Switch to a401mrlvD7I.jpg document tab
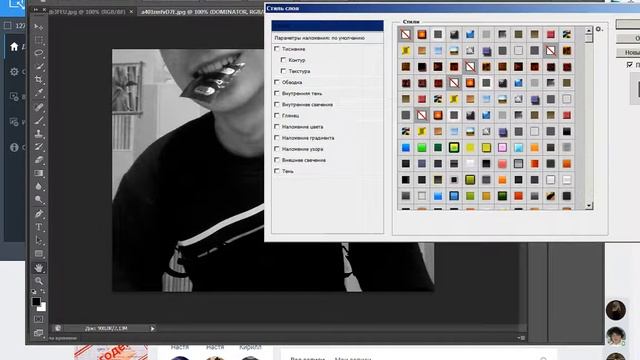This screenshot has width=640, height=360. [202, 12]
